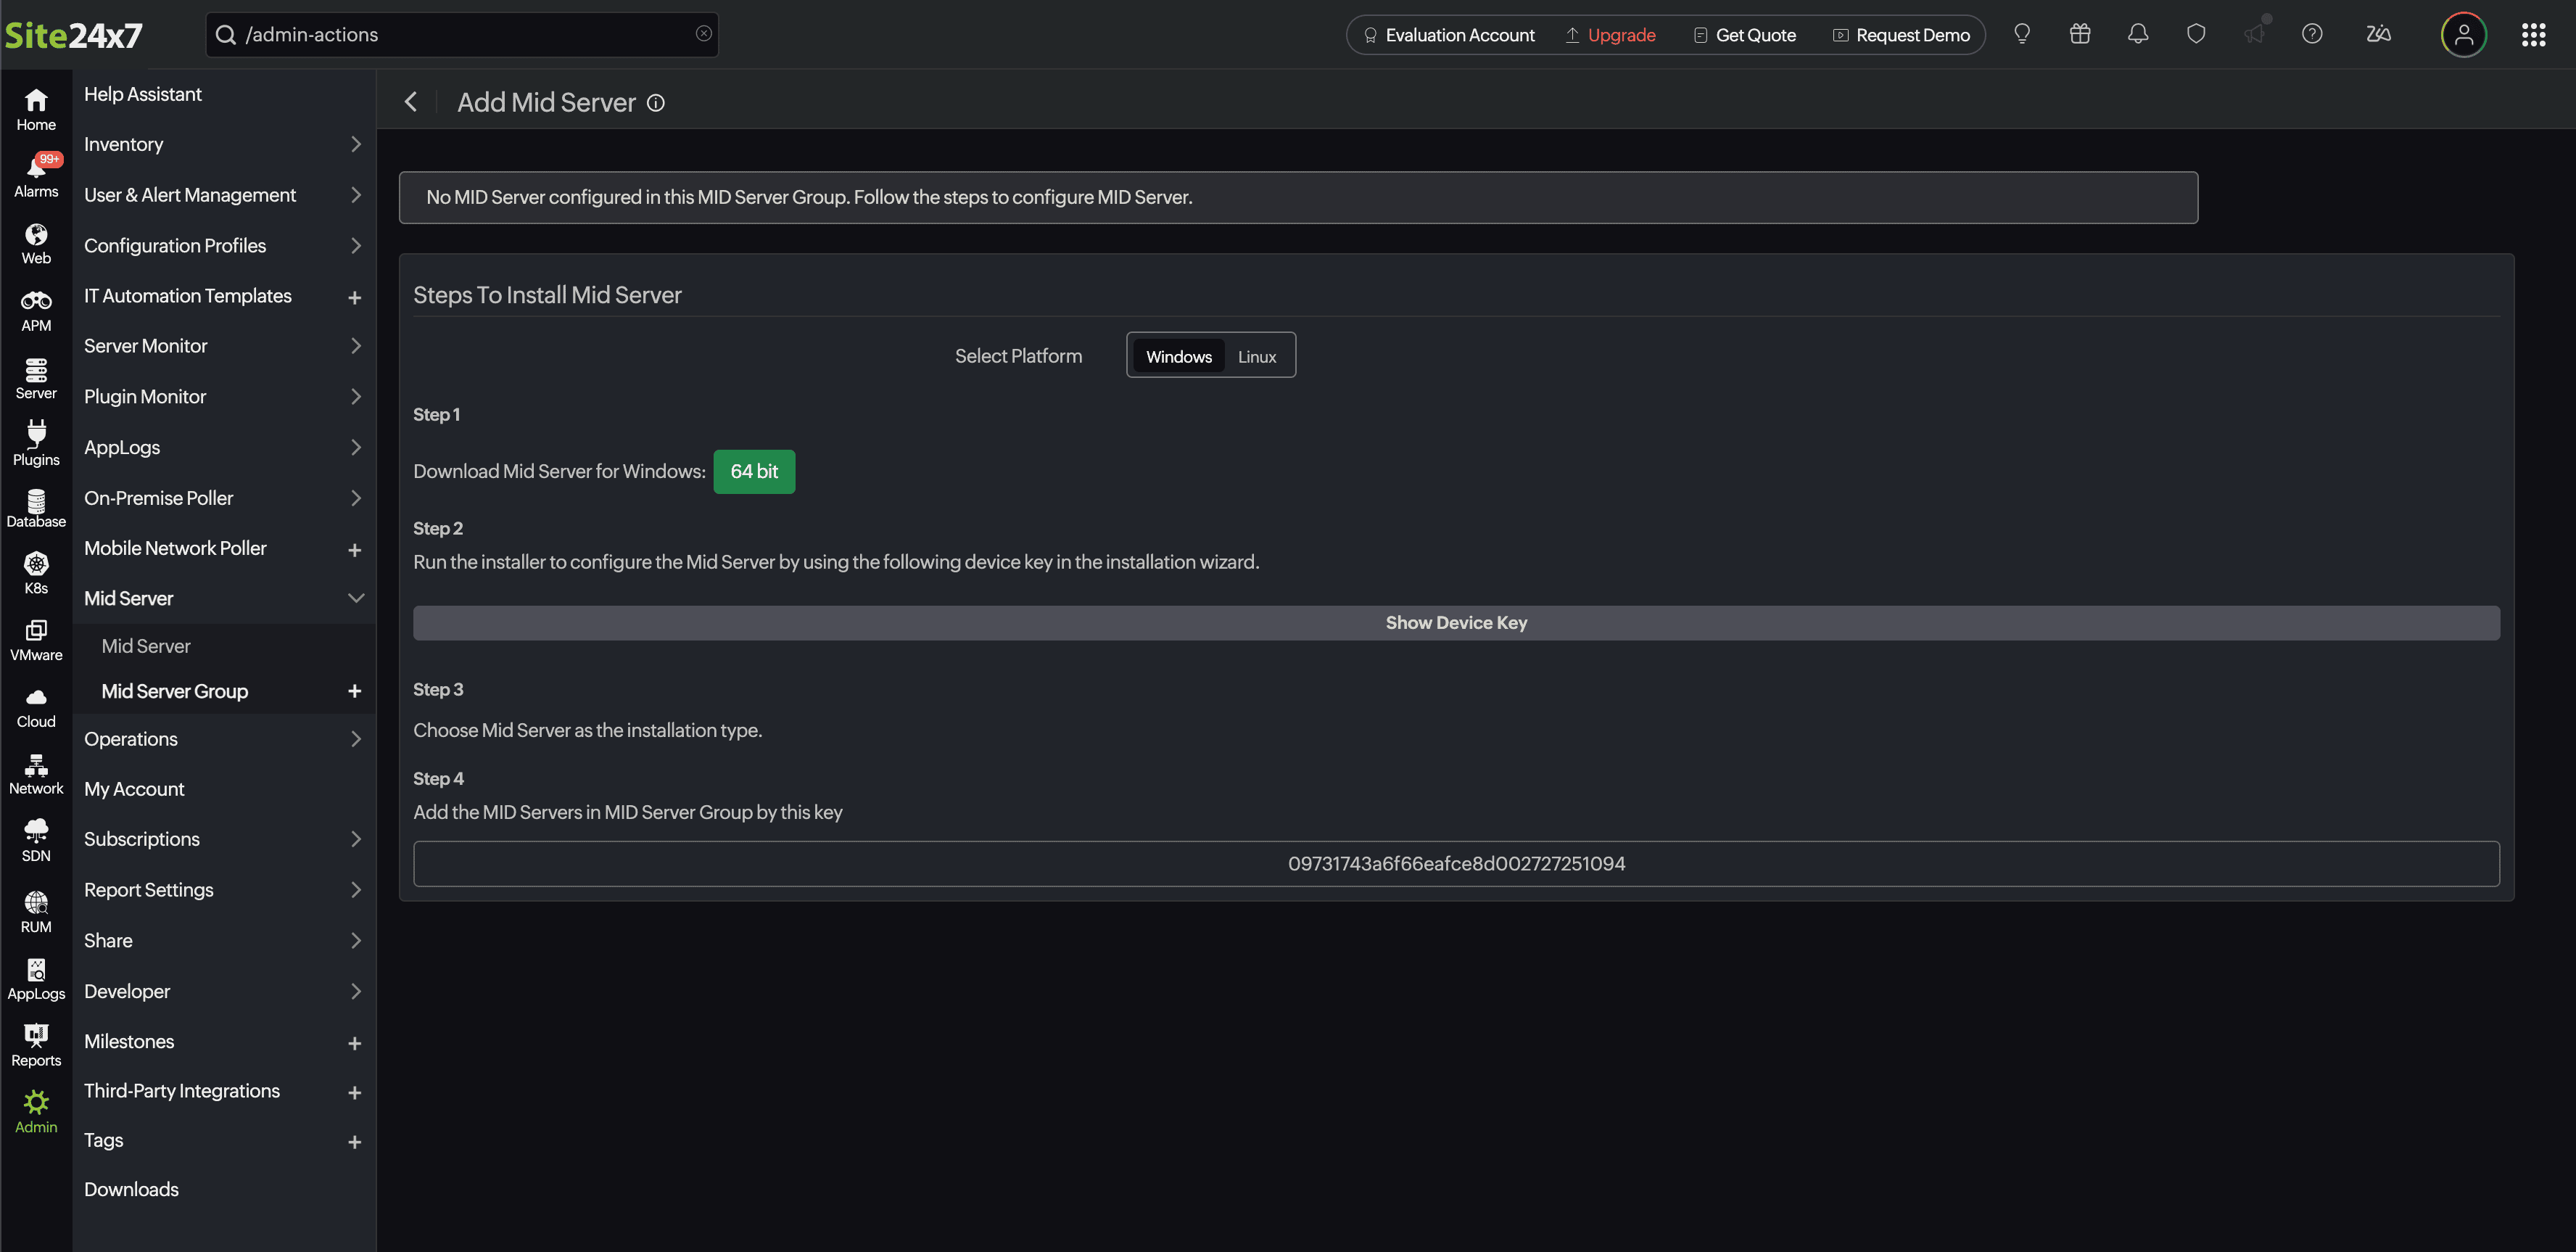Select the Linux platform option

tap(1256, 357)
